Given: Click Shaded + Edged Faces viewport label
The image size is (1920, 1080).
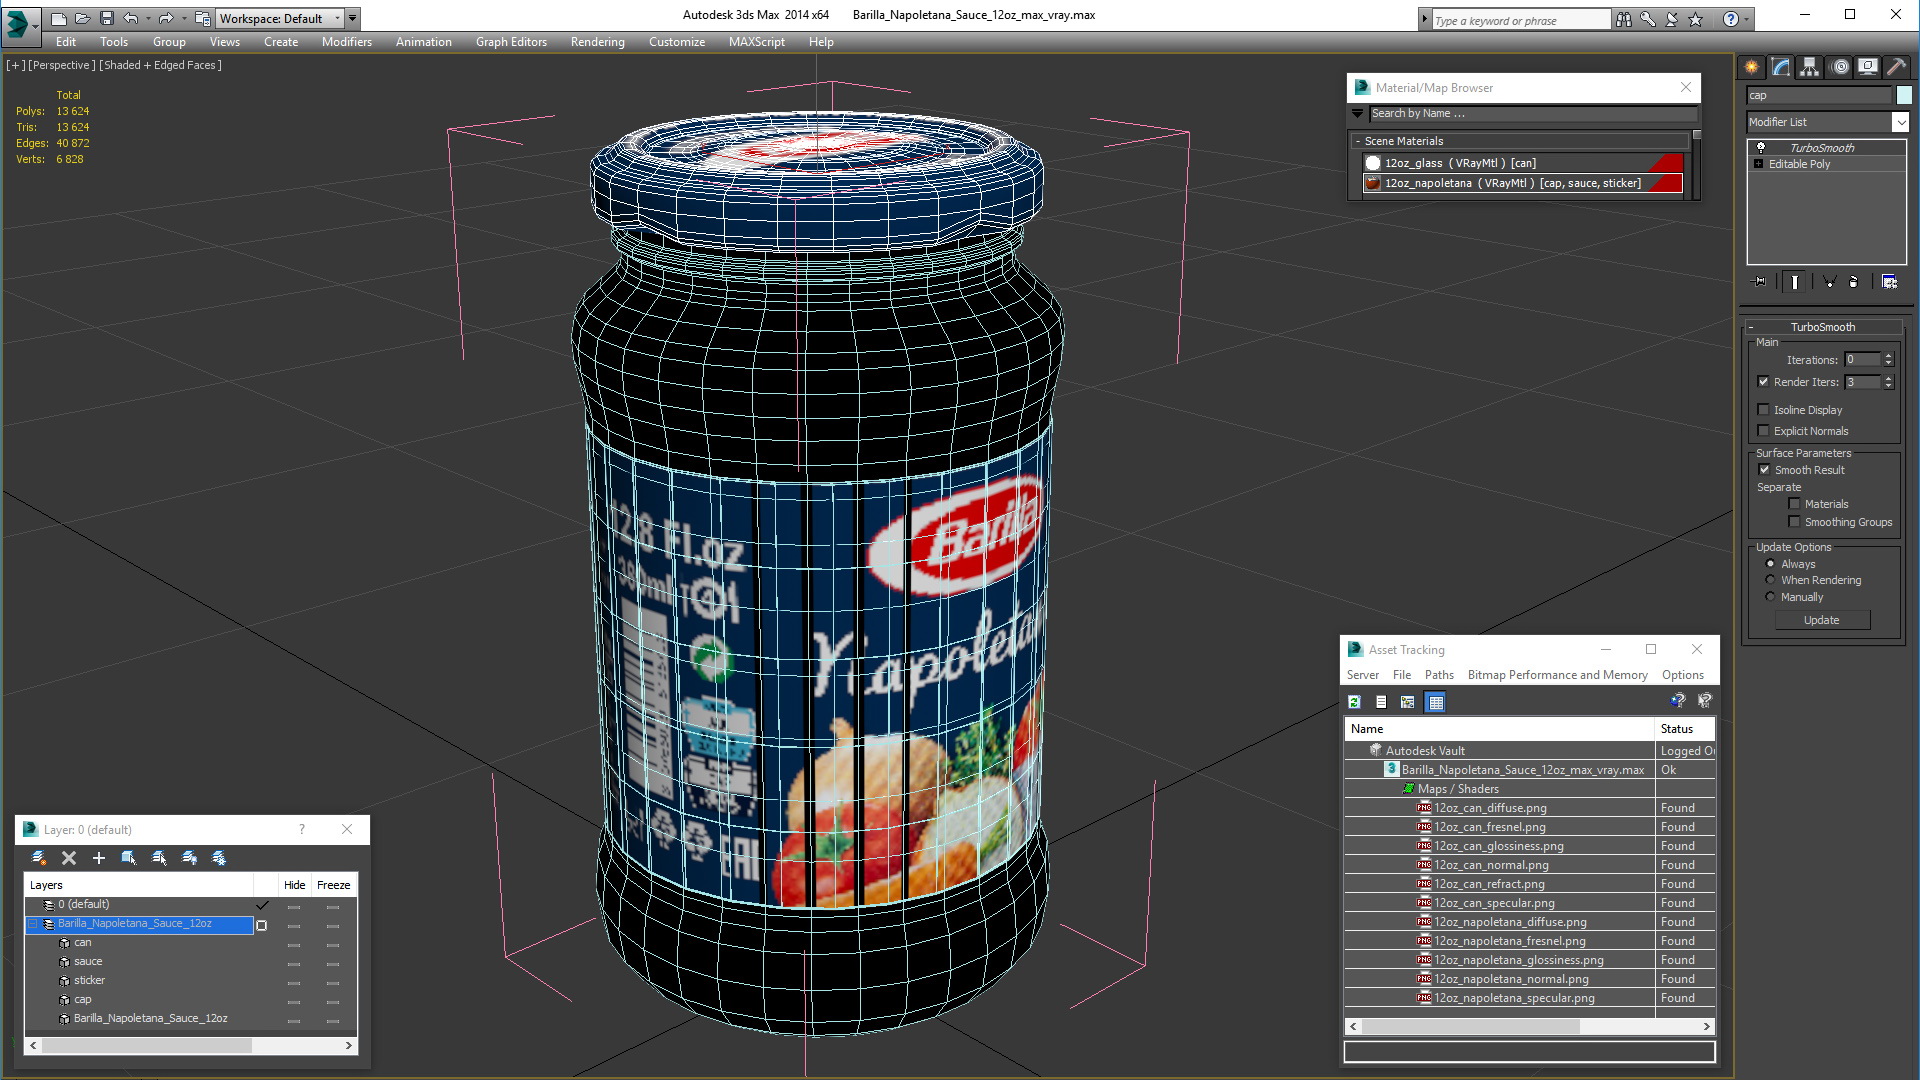Looking at the screenshot, I should [x=160, y=65].
